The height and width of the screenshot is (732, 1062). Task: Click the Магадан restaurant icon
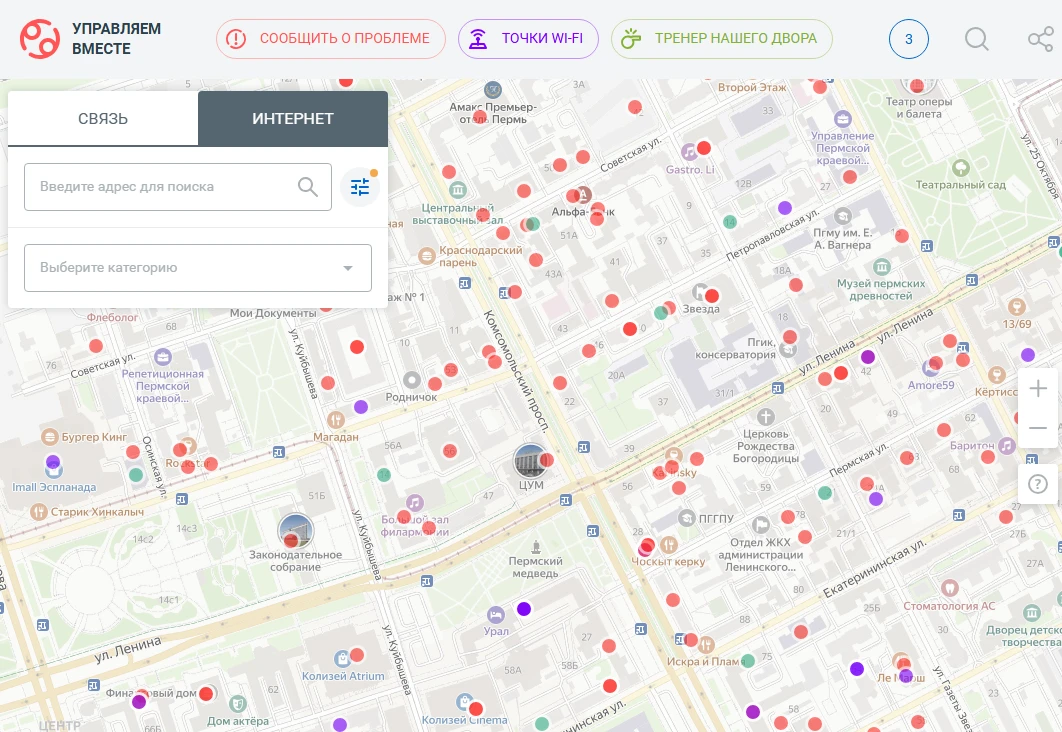pos(335,419)
